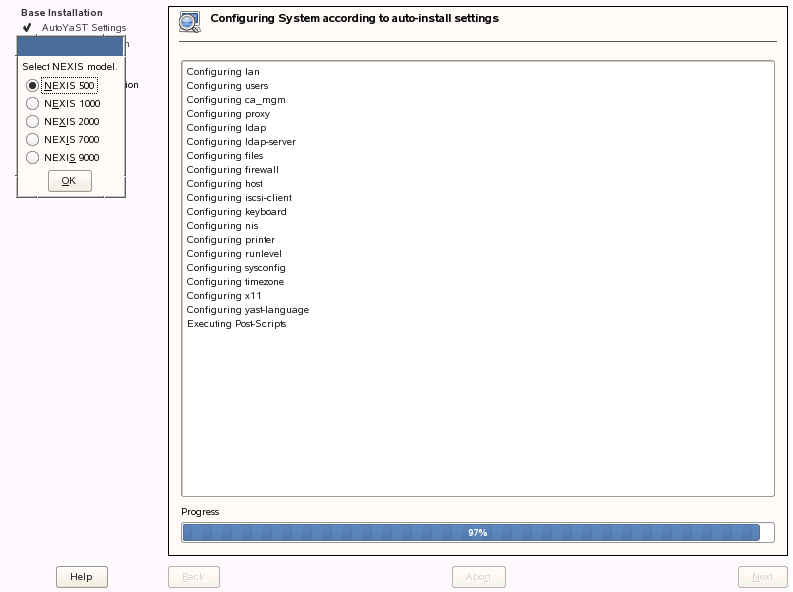Click the 'Configuring System according to auto-install settings' heading

(x=355, y=18)
